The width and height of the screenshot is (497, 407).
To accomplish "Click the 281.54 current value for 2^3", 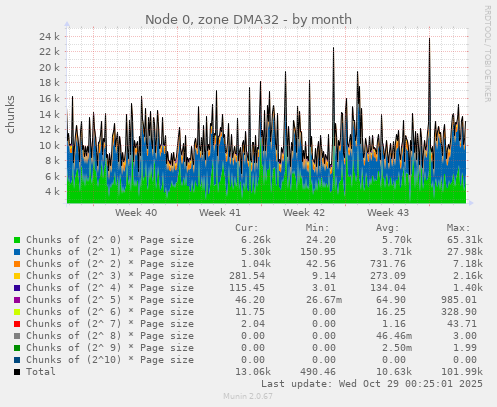I will (x=247, y=276).
